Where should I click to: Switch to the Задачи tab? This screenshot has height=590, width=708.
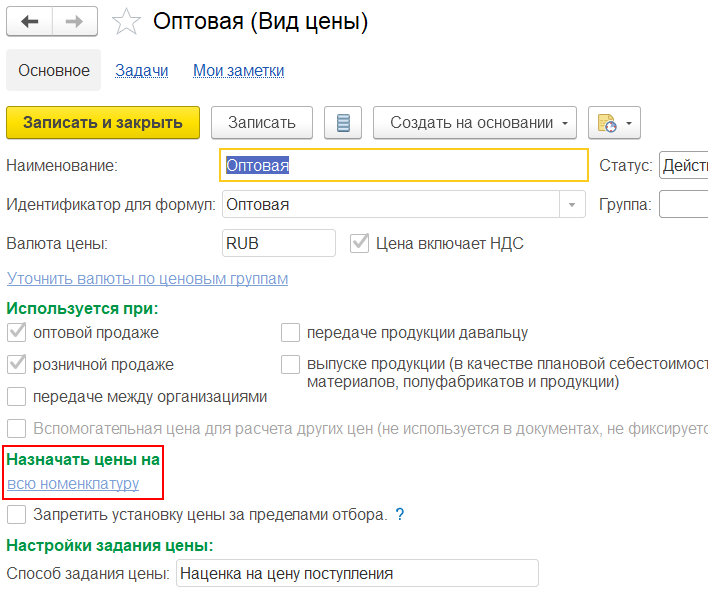(x=141, y=71)
